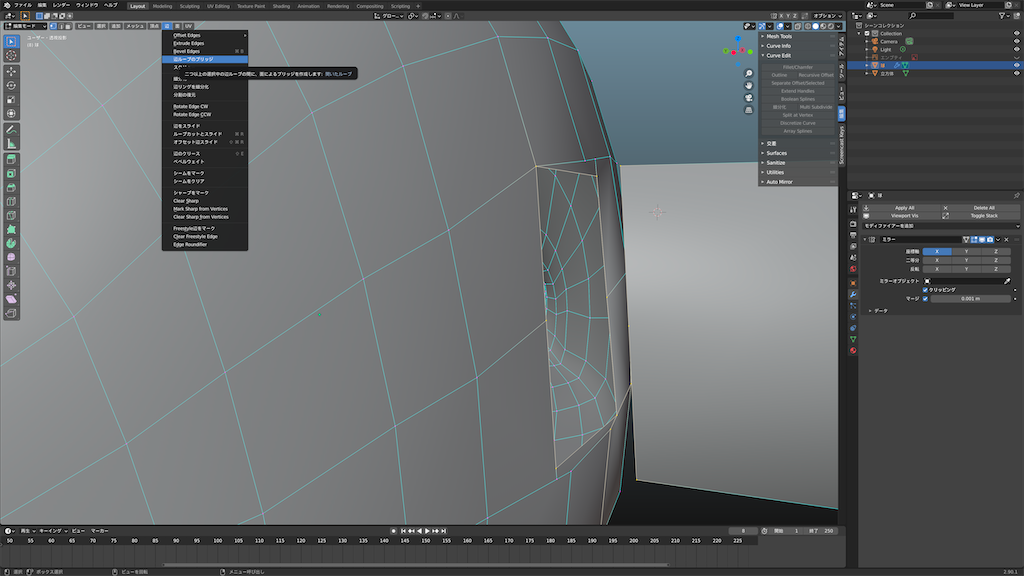Image resolution: width=1024 pixels, height=576 pixels.
Task: Click the Viewport Vis button
Action: pyautogui.click(x=904, y=216)
